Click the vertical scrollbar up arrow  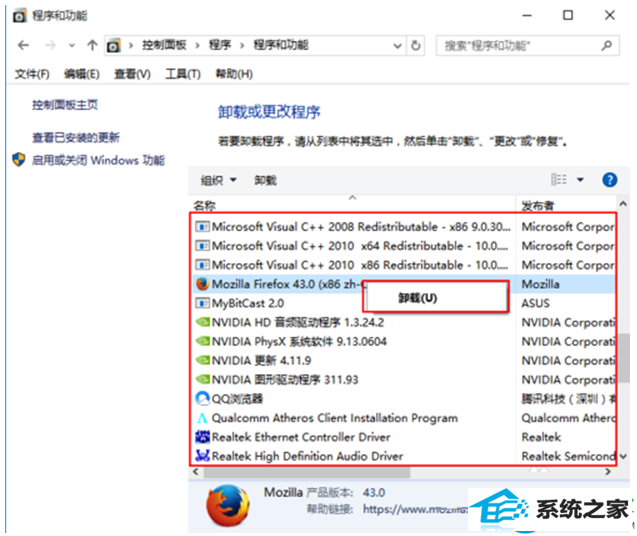tap(623, 204)
